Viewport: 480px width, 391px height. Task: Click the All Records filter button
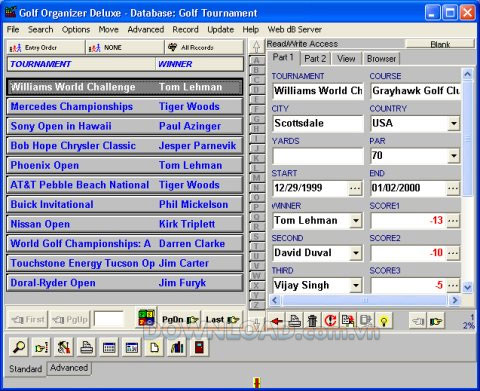point(204,47)
